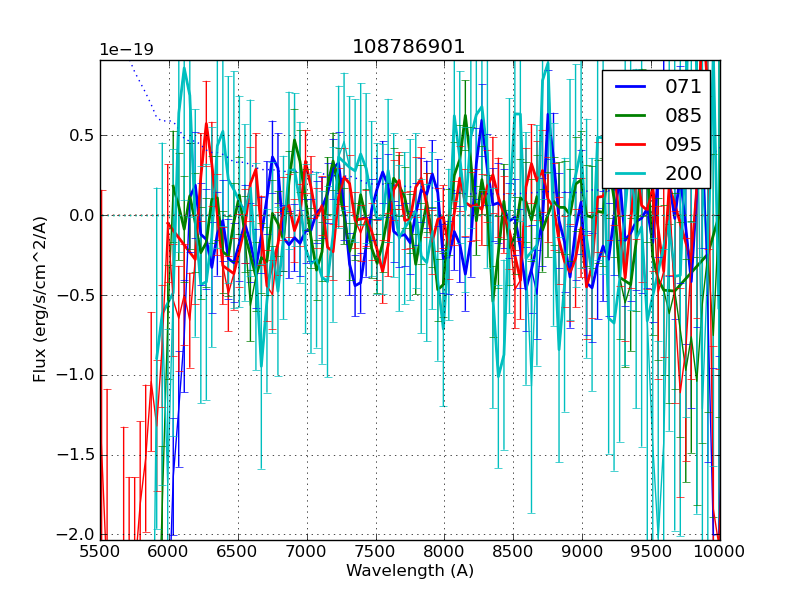The image size is (800, 600).
Task: Click the green line swatch in legend
Action: (x=631, y=115)
